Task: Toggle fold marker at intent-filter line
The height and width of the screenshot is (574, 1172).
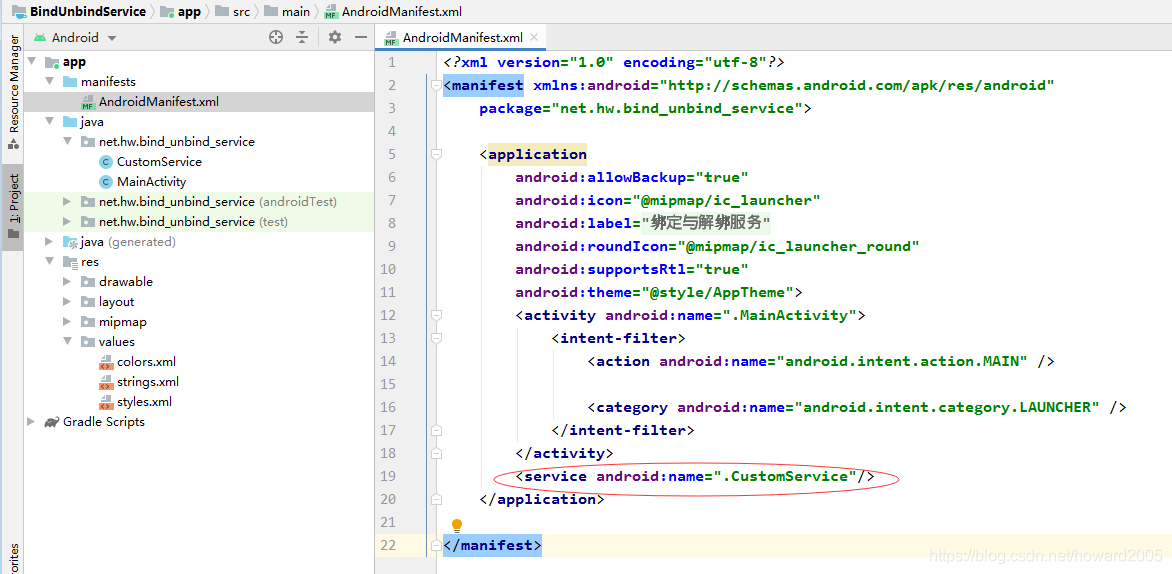Action: [435, 339]
